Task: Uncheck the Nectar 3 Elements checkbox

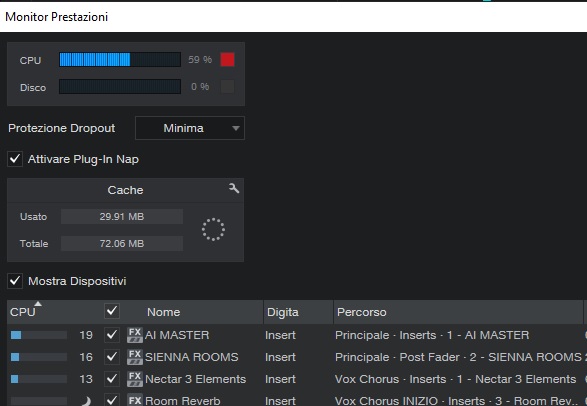Action: (x=112, y=379)
